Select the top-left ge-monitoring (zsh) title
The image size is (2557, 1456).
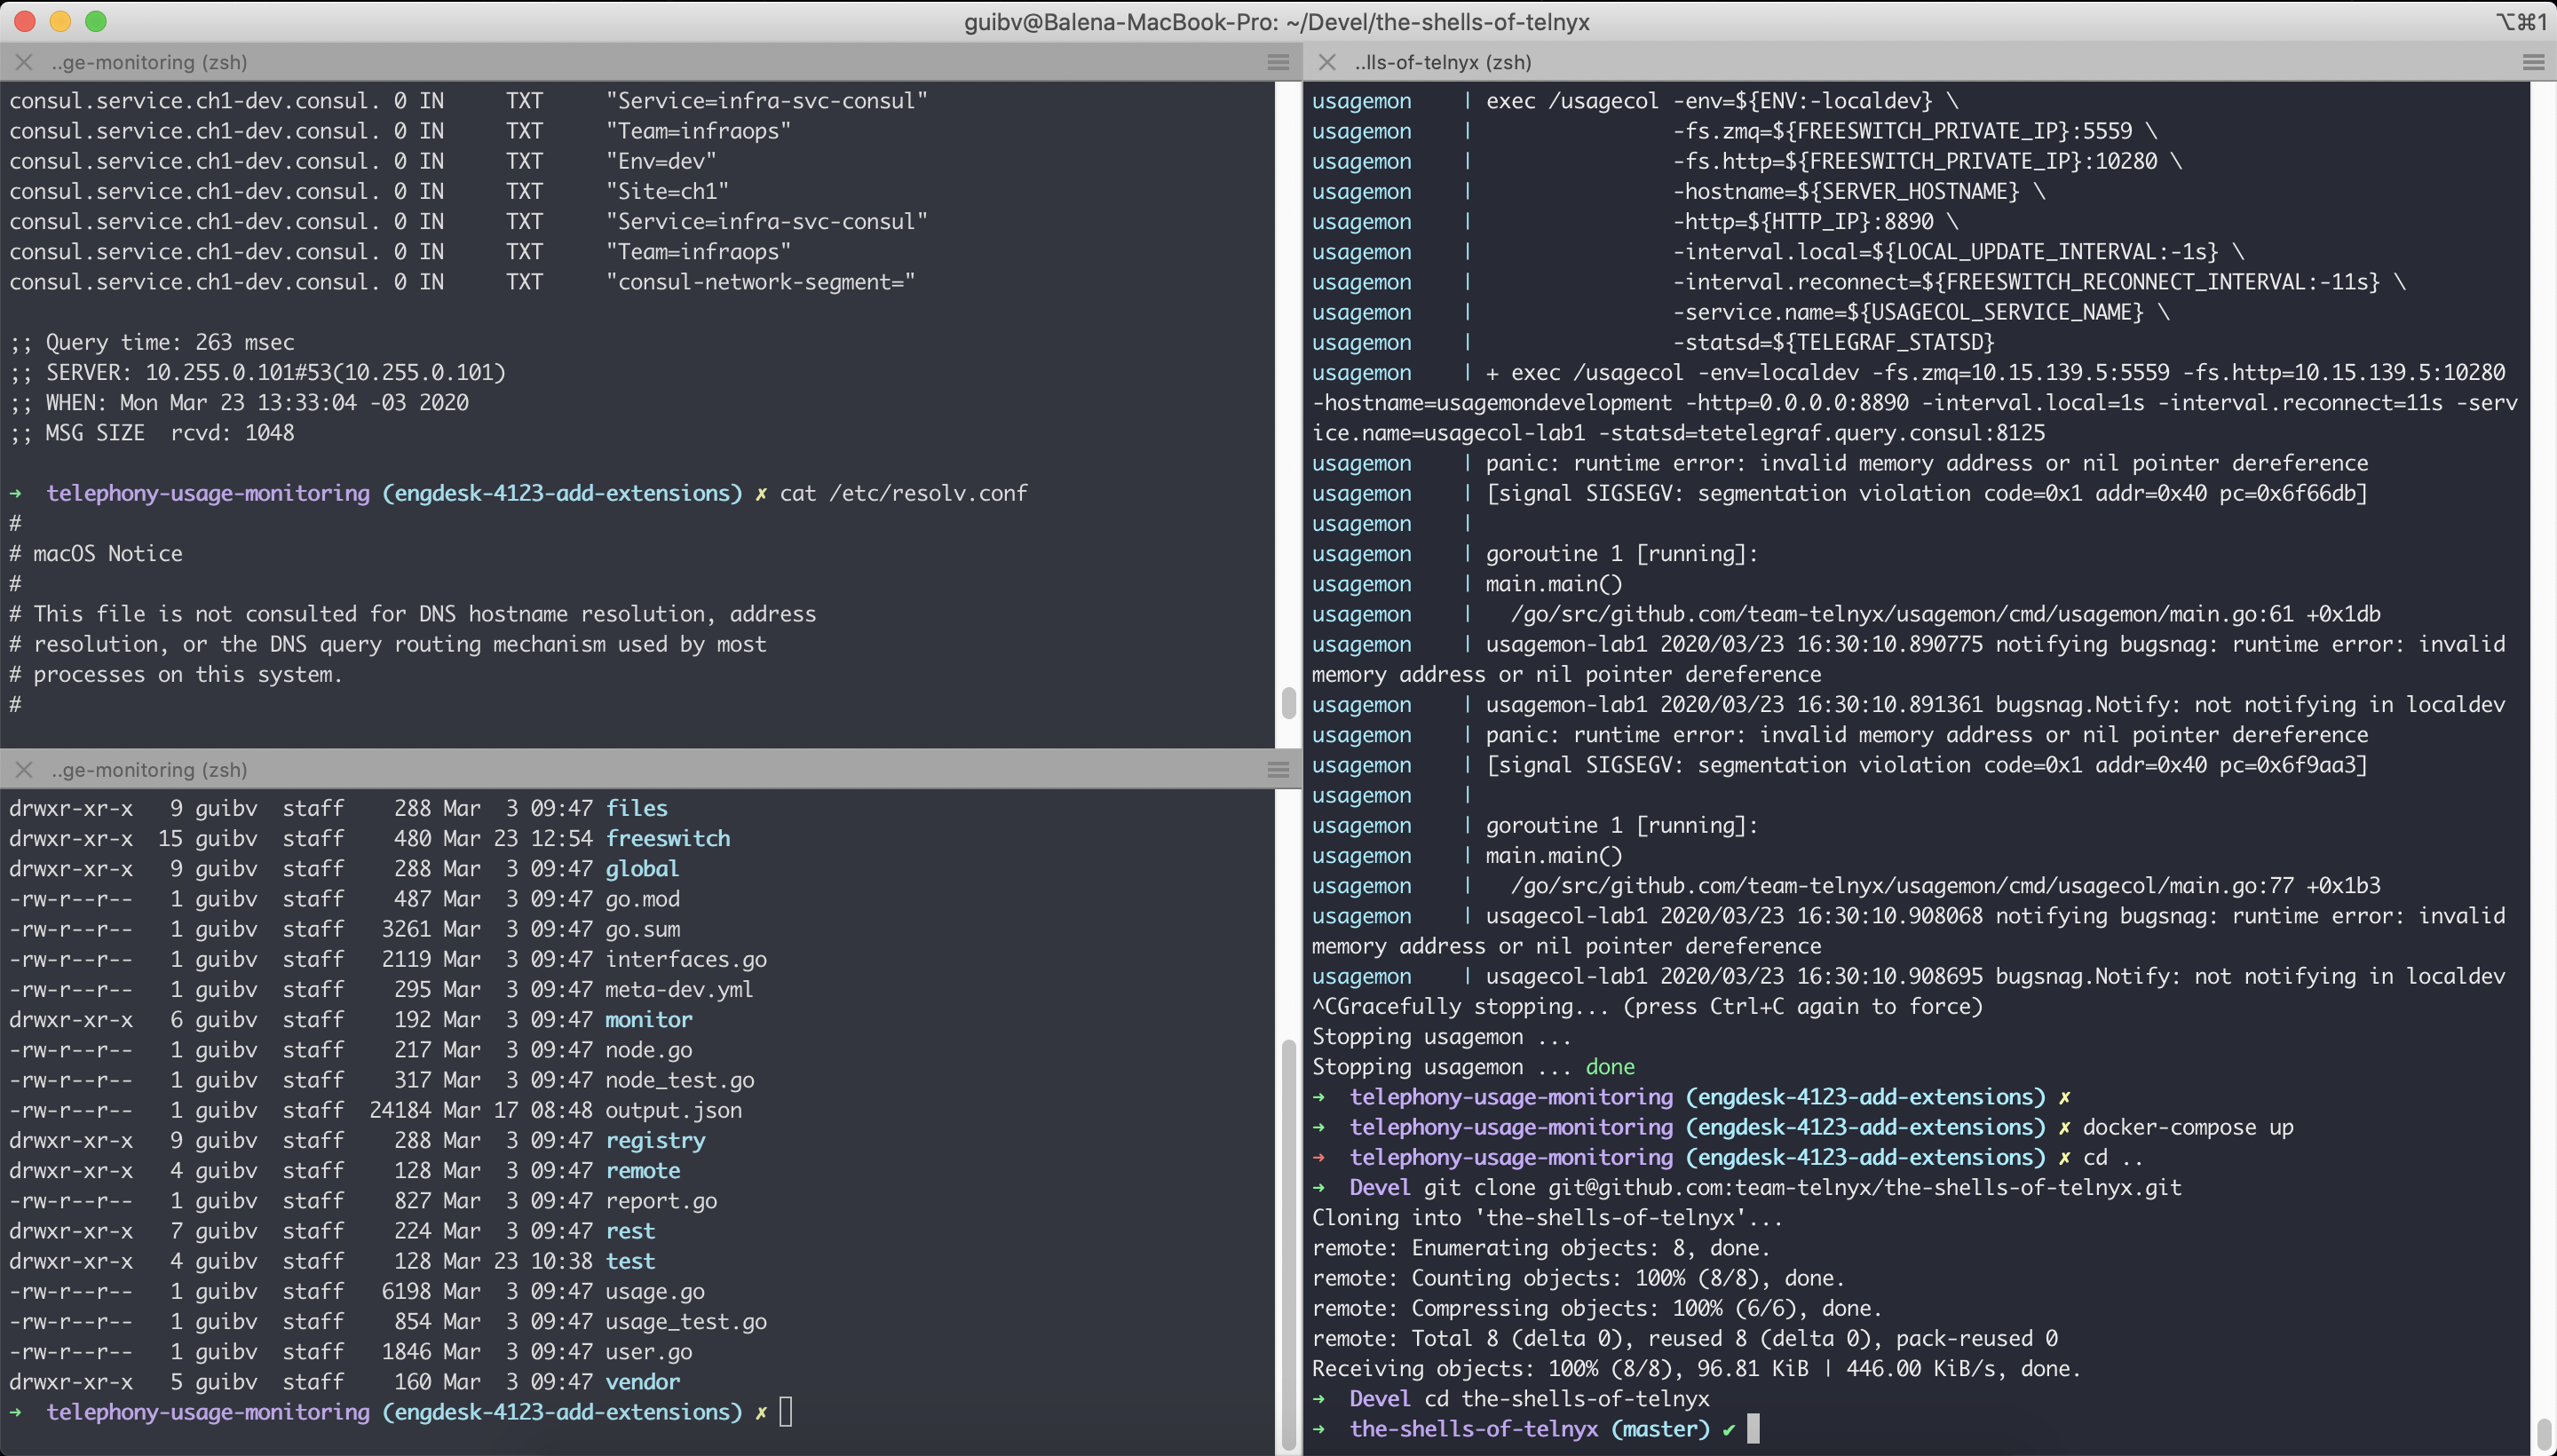(150, 62)
